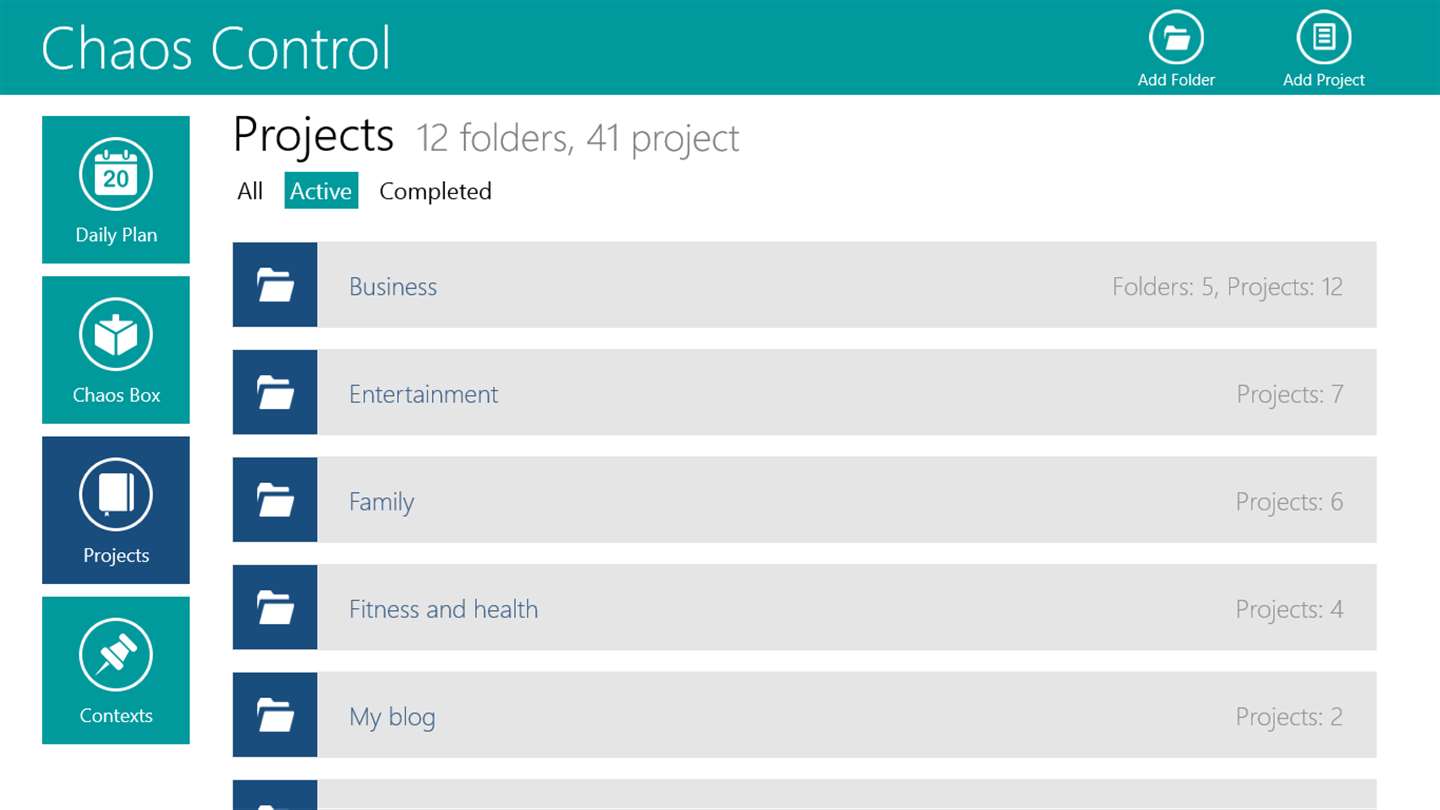Click the Add Folder icon

[x=1176, y=38]
